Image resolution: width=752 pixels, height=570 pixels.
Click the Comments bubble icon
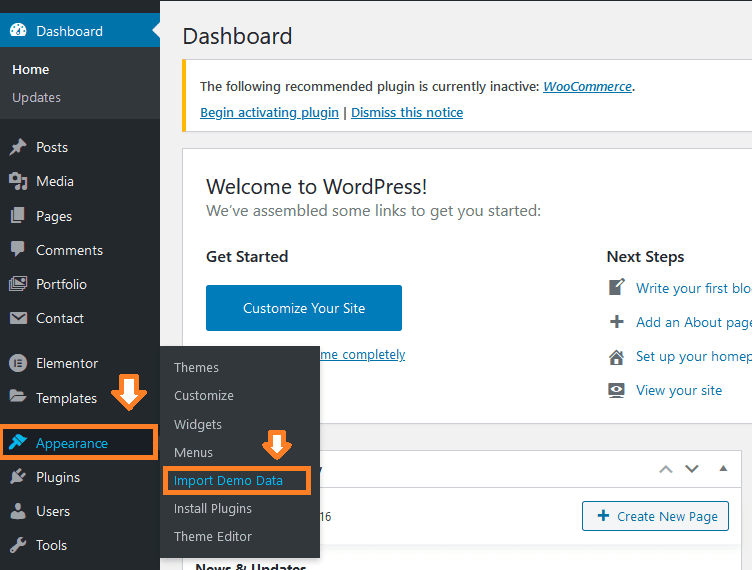pos(18,249)
